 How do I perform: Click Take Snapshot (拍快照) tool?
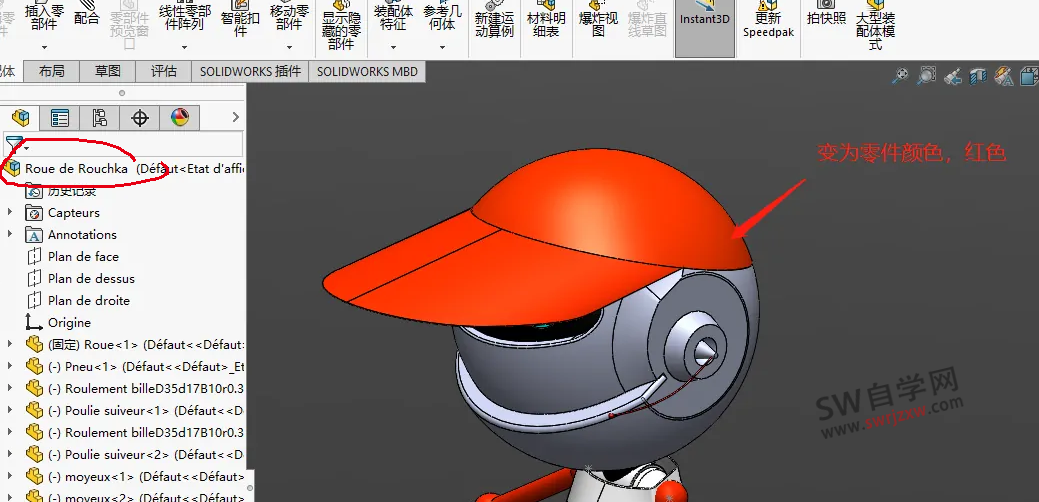[826, 15]
